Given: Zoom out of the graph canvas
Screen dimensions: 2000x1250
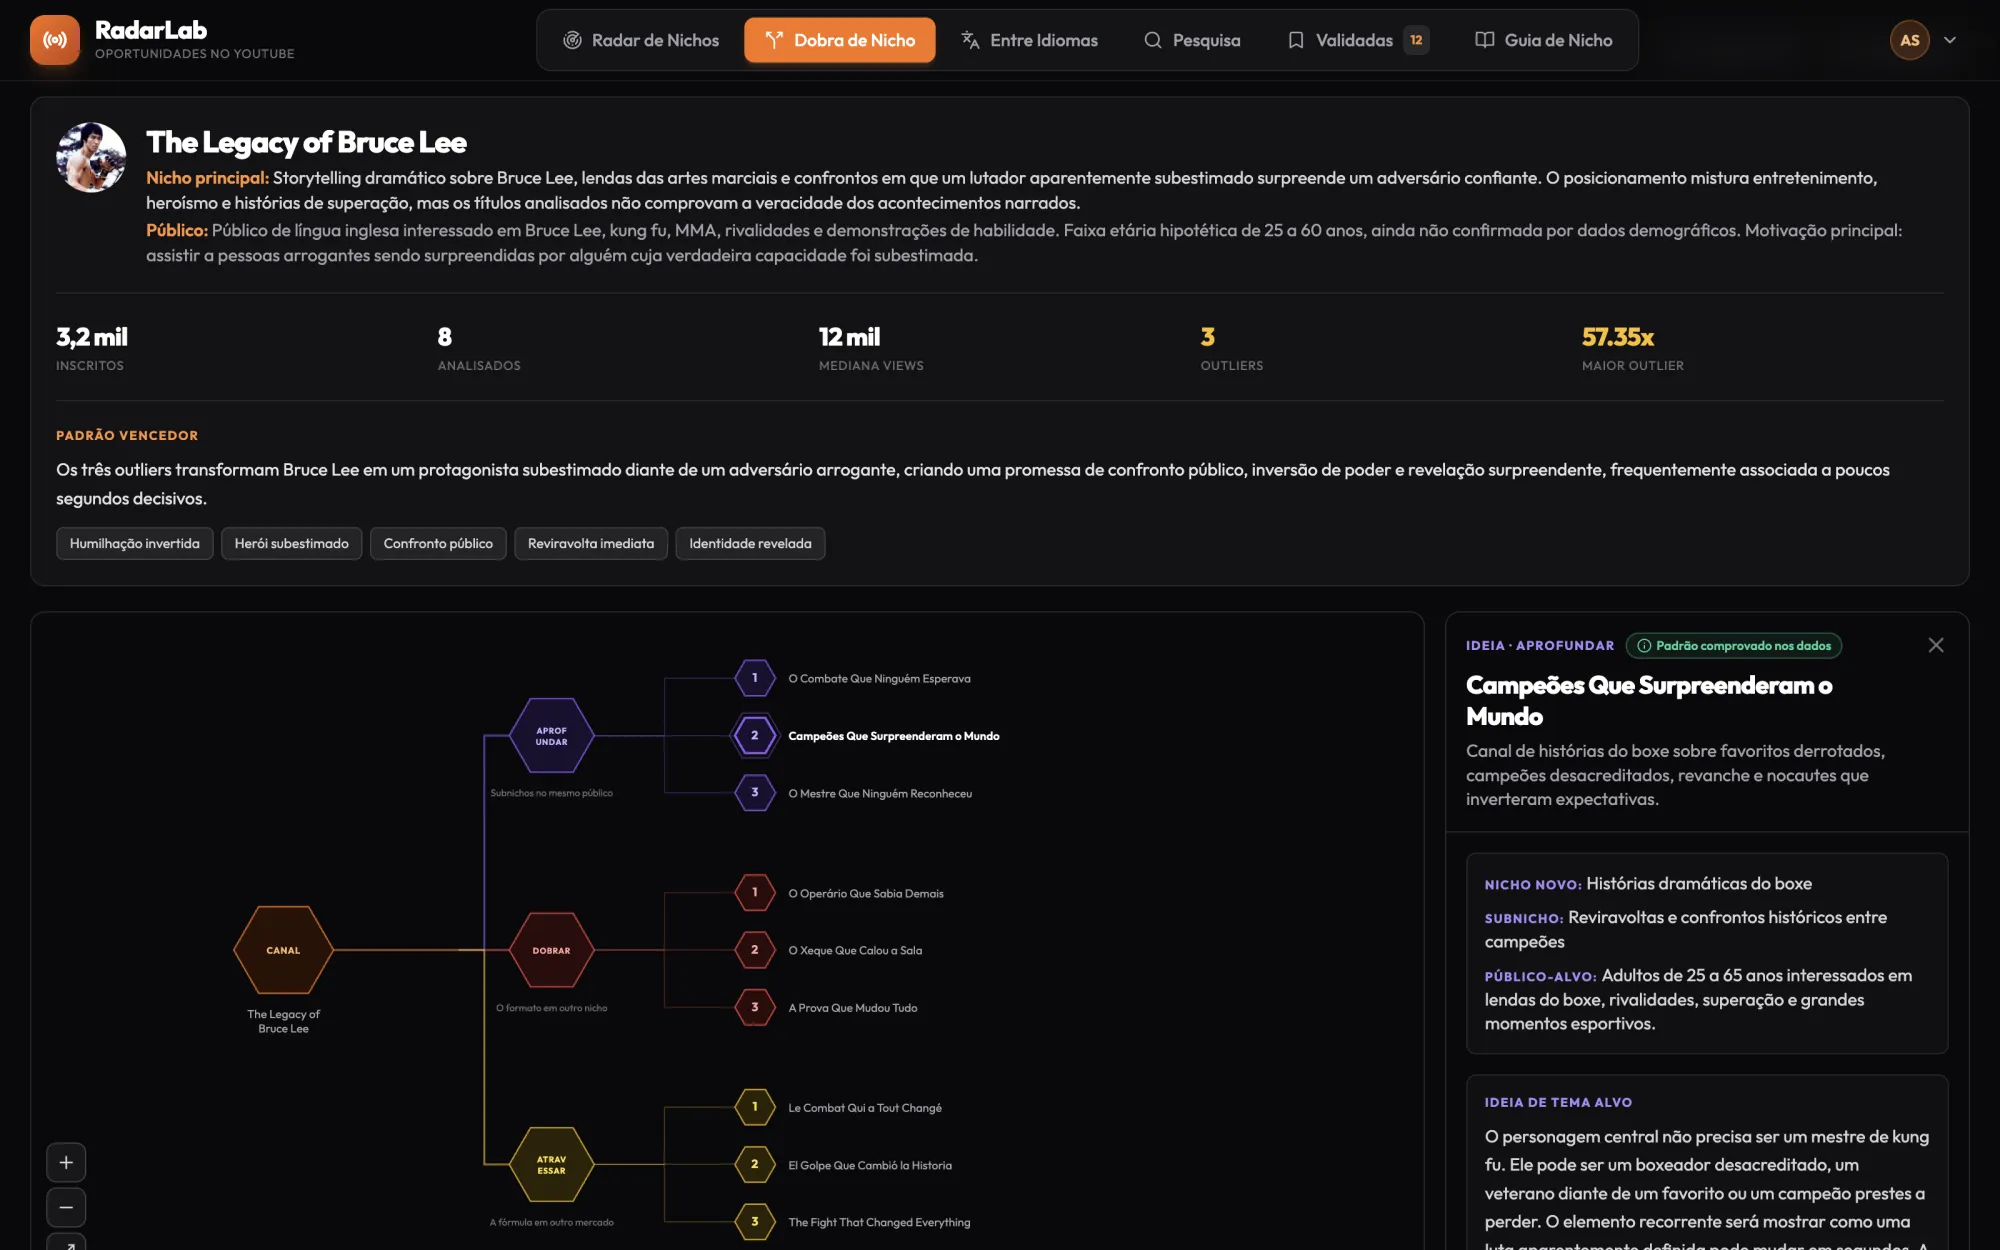Looking at the screenshot, I should 66,1207.
